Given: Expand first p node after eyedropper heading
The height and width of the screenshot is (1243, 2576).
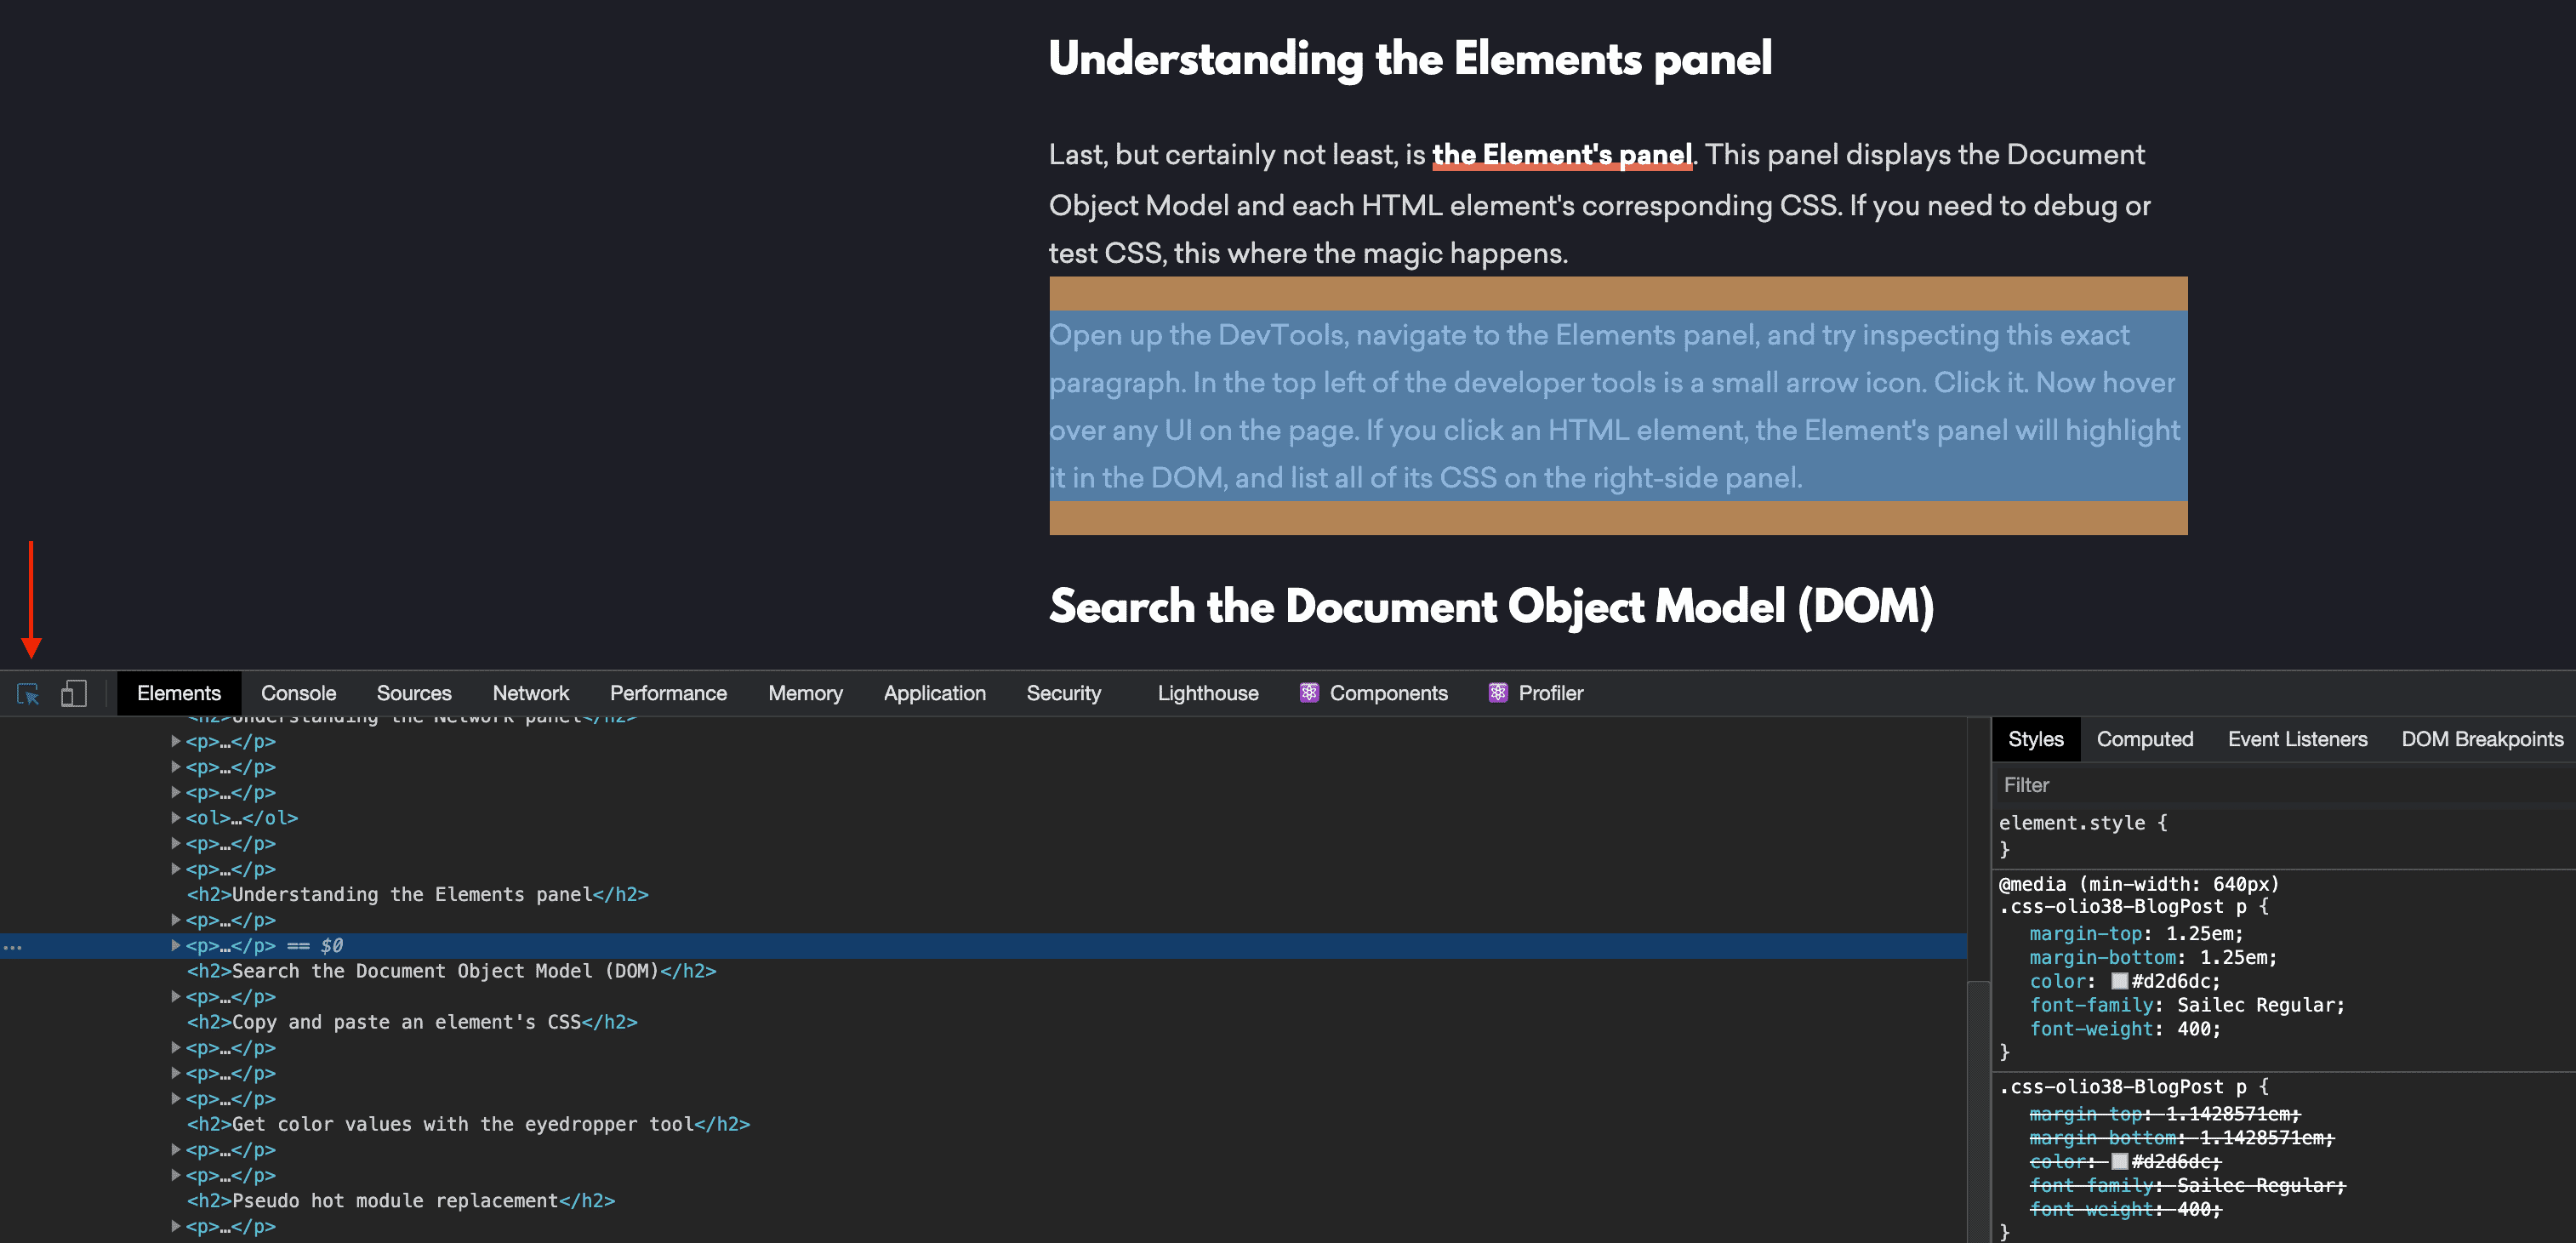Looking at the screenshot, I should point(176,1150).
